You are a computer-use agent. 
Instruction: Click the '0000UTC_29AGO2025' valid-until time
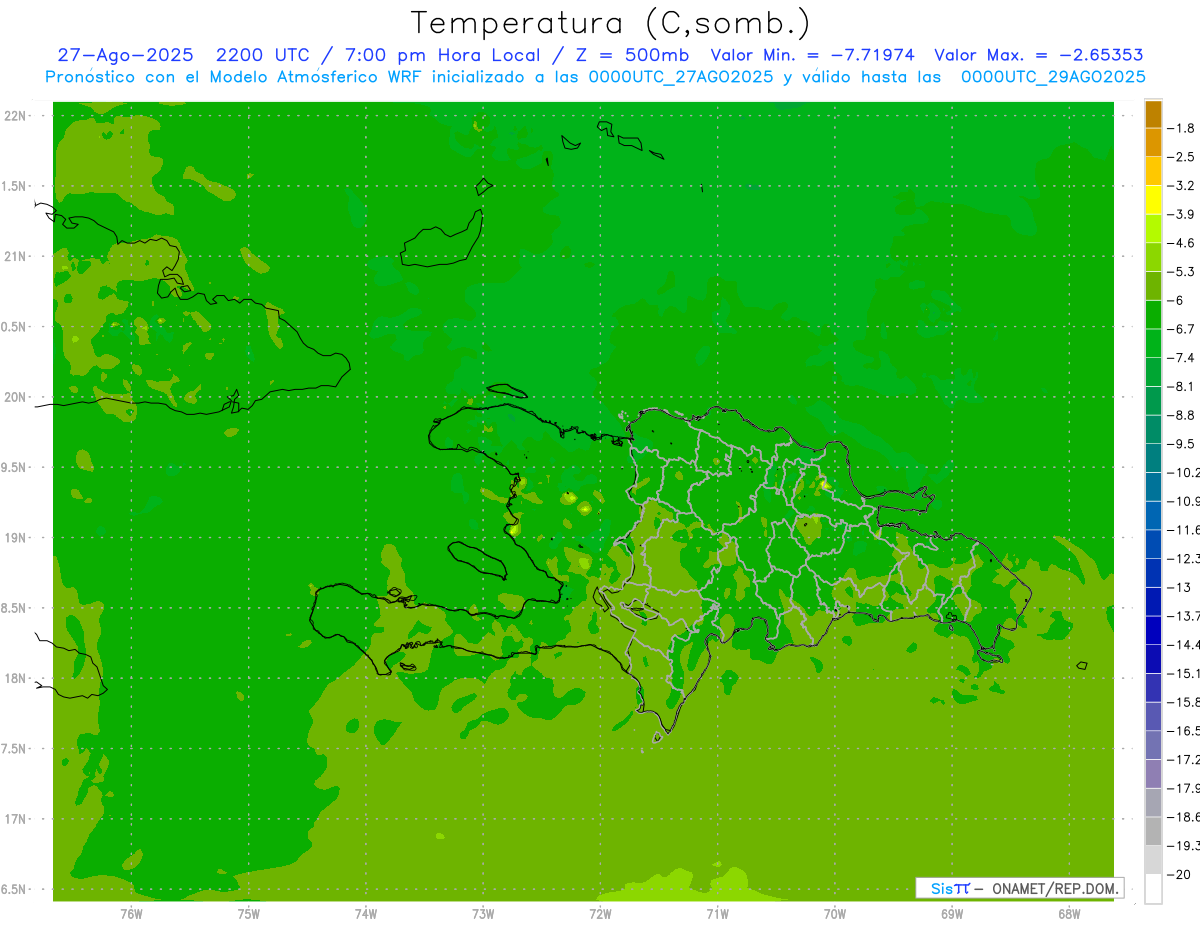coord(1052,77)
